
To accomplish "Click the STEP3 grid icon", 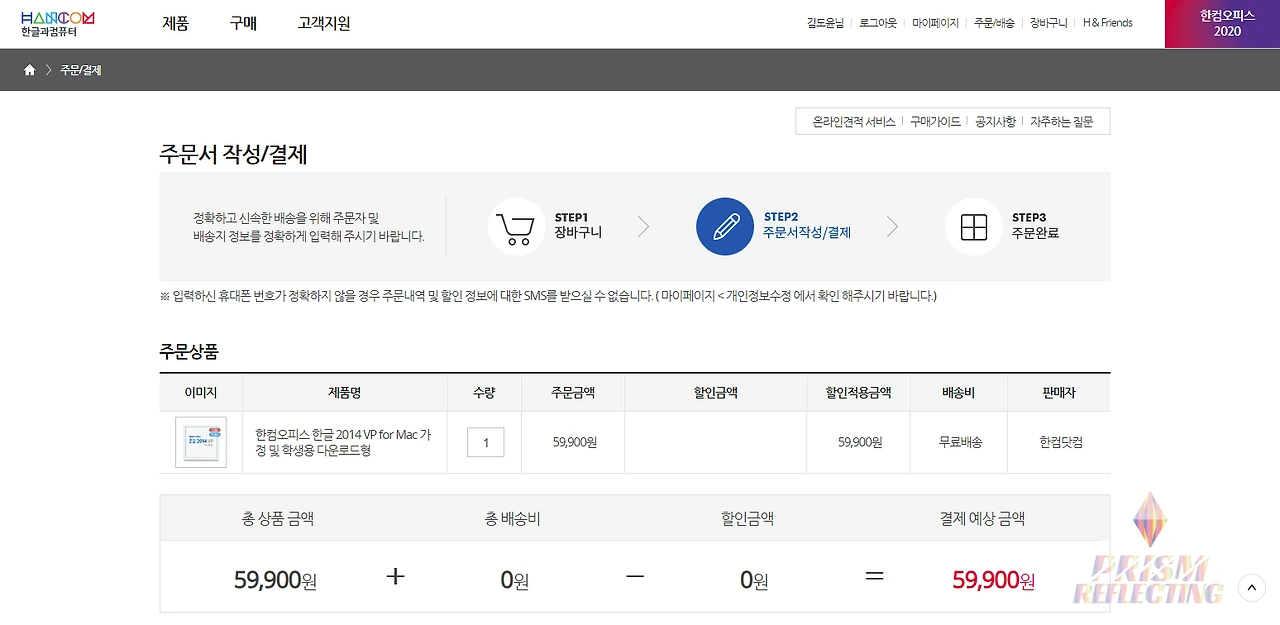I will point(973,227).
